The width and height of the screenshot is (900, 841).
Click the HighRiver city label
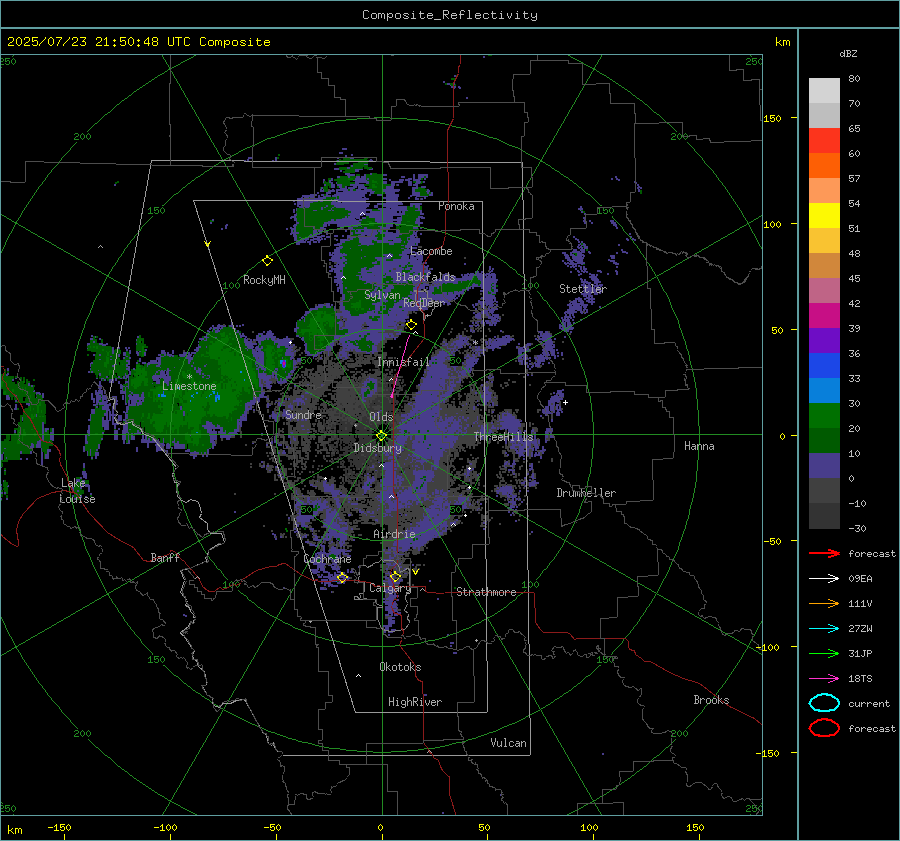click(x=415, y=703)
